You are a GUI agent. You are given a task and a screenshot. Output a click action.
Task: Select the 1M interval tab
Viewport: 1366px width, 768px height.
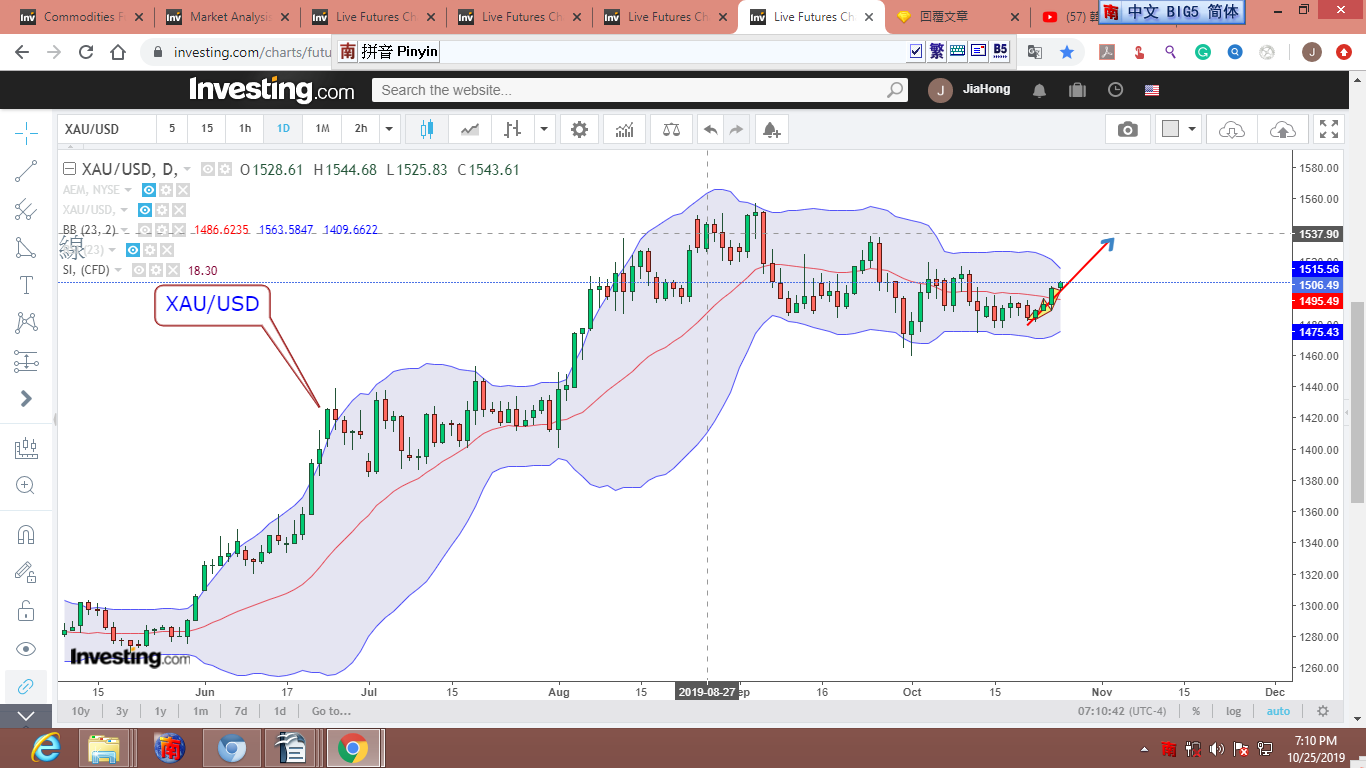pyautogui.click(x=322, y=129)
